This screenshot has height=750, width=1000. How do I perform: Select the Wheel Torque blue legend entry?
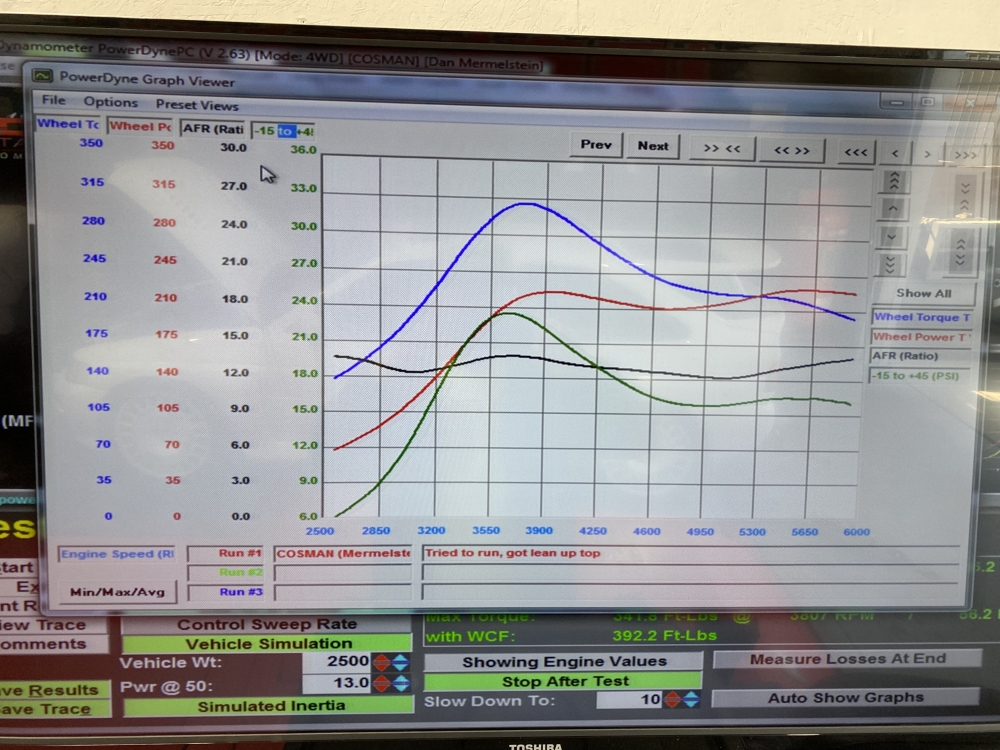pos(921,317)
